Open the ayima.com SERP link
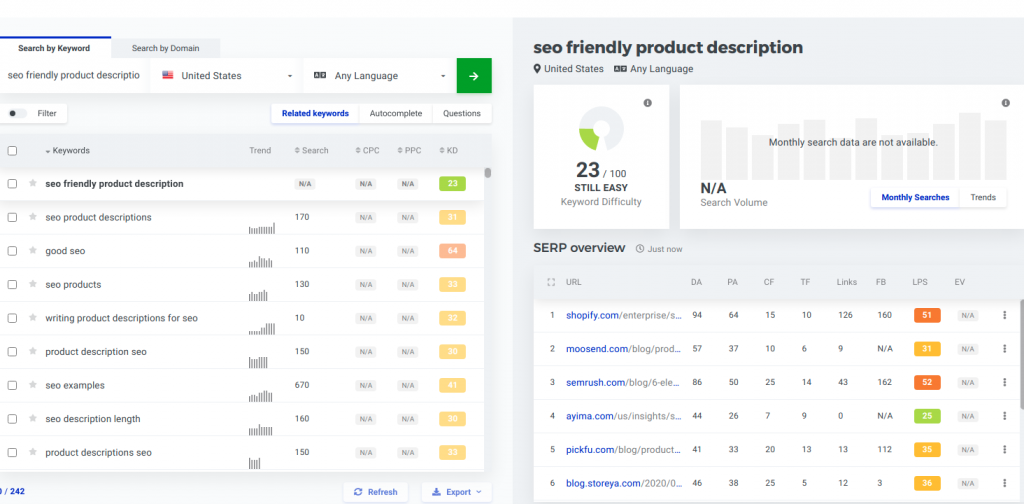Viewport: 1024px width, 504px height. click(624, 416)
